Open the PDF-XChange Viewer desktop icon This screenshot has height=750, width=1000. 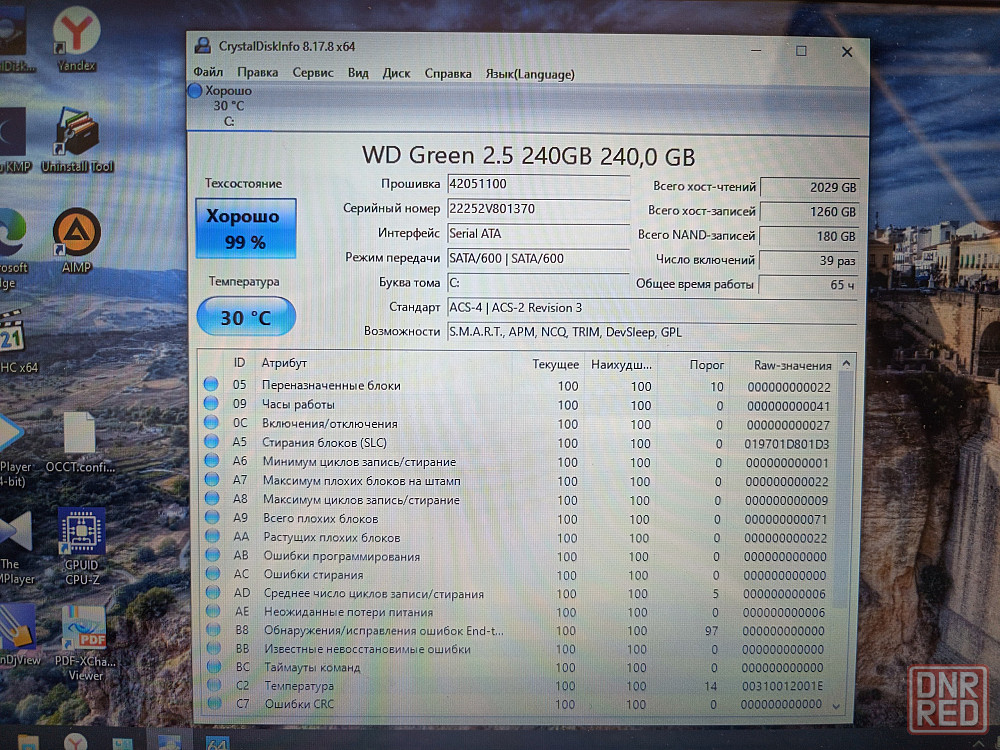coord(85,642)
